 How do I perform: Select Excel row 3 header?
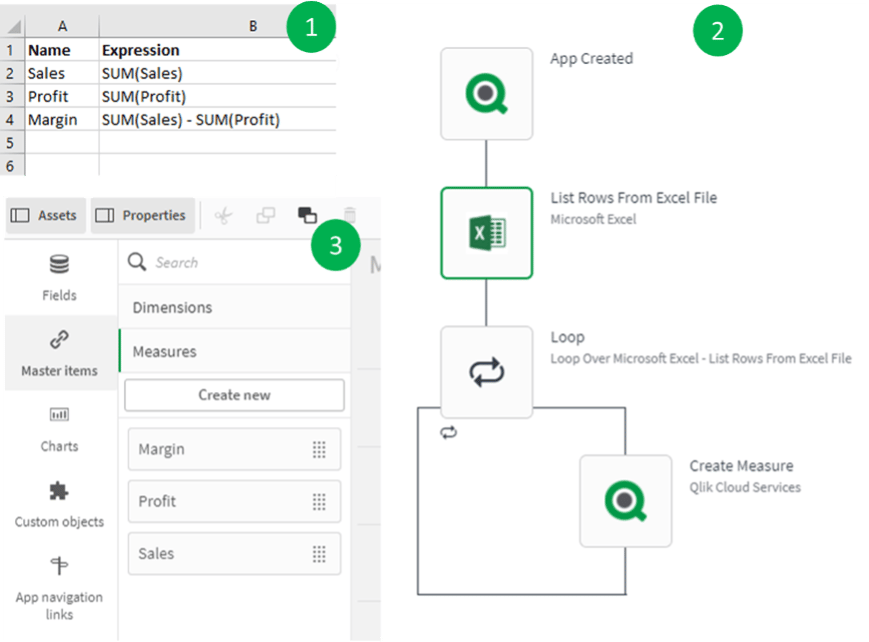12,96
